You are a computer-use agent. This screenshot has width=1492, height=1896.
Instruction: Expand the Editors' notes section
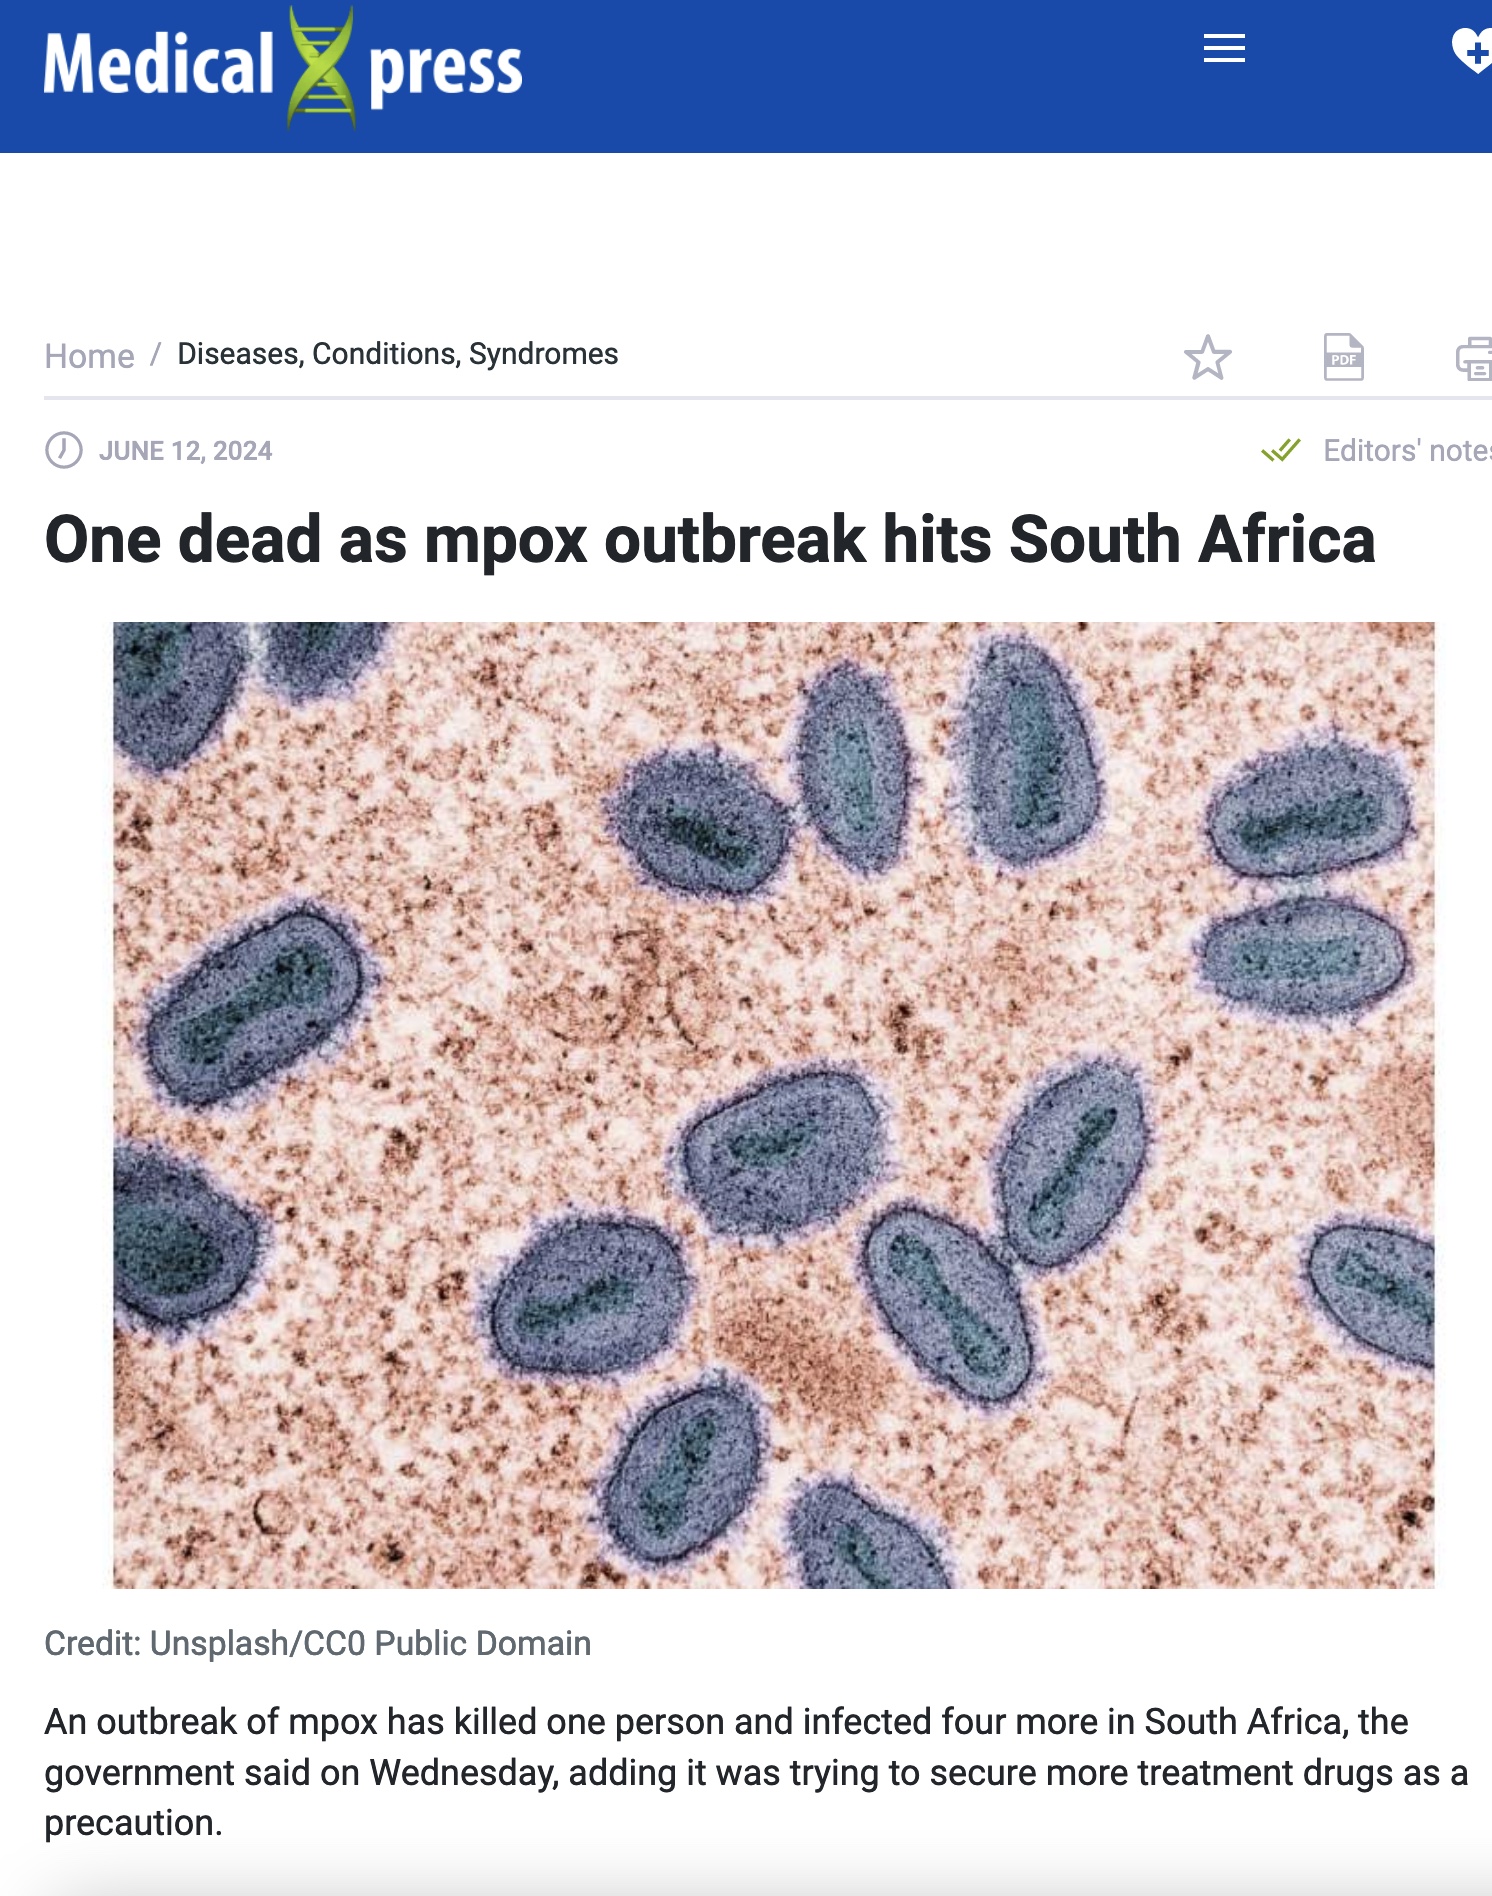(x=1406, y=450)
